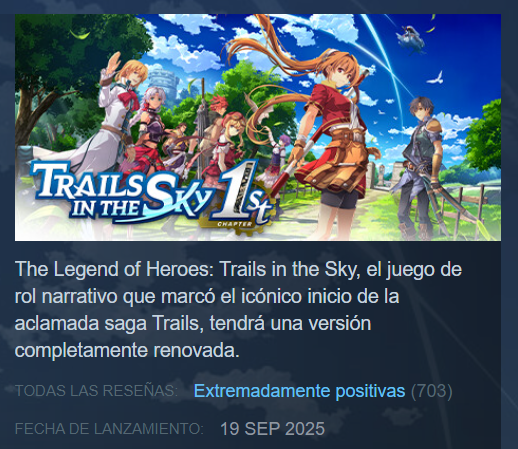Click the orange twin-tailed heroine in the artwork
The image size is (518, 449).
click(x=333, y=133)
